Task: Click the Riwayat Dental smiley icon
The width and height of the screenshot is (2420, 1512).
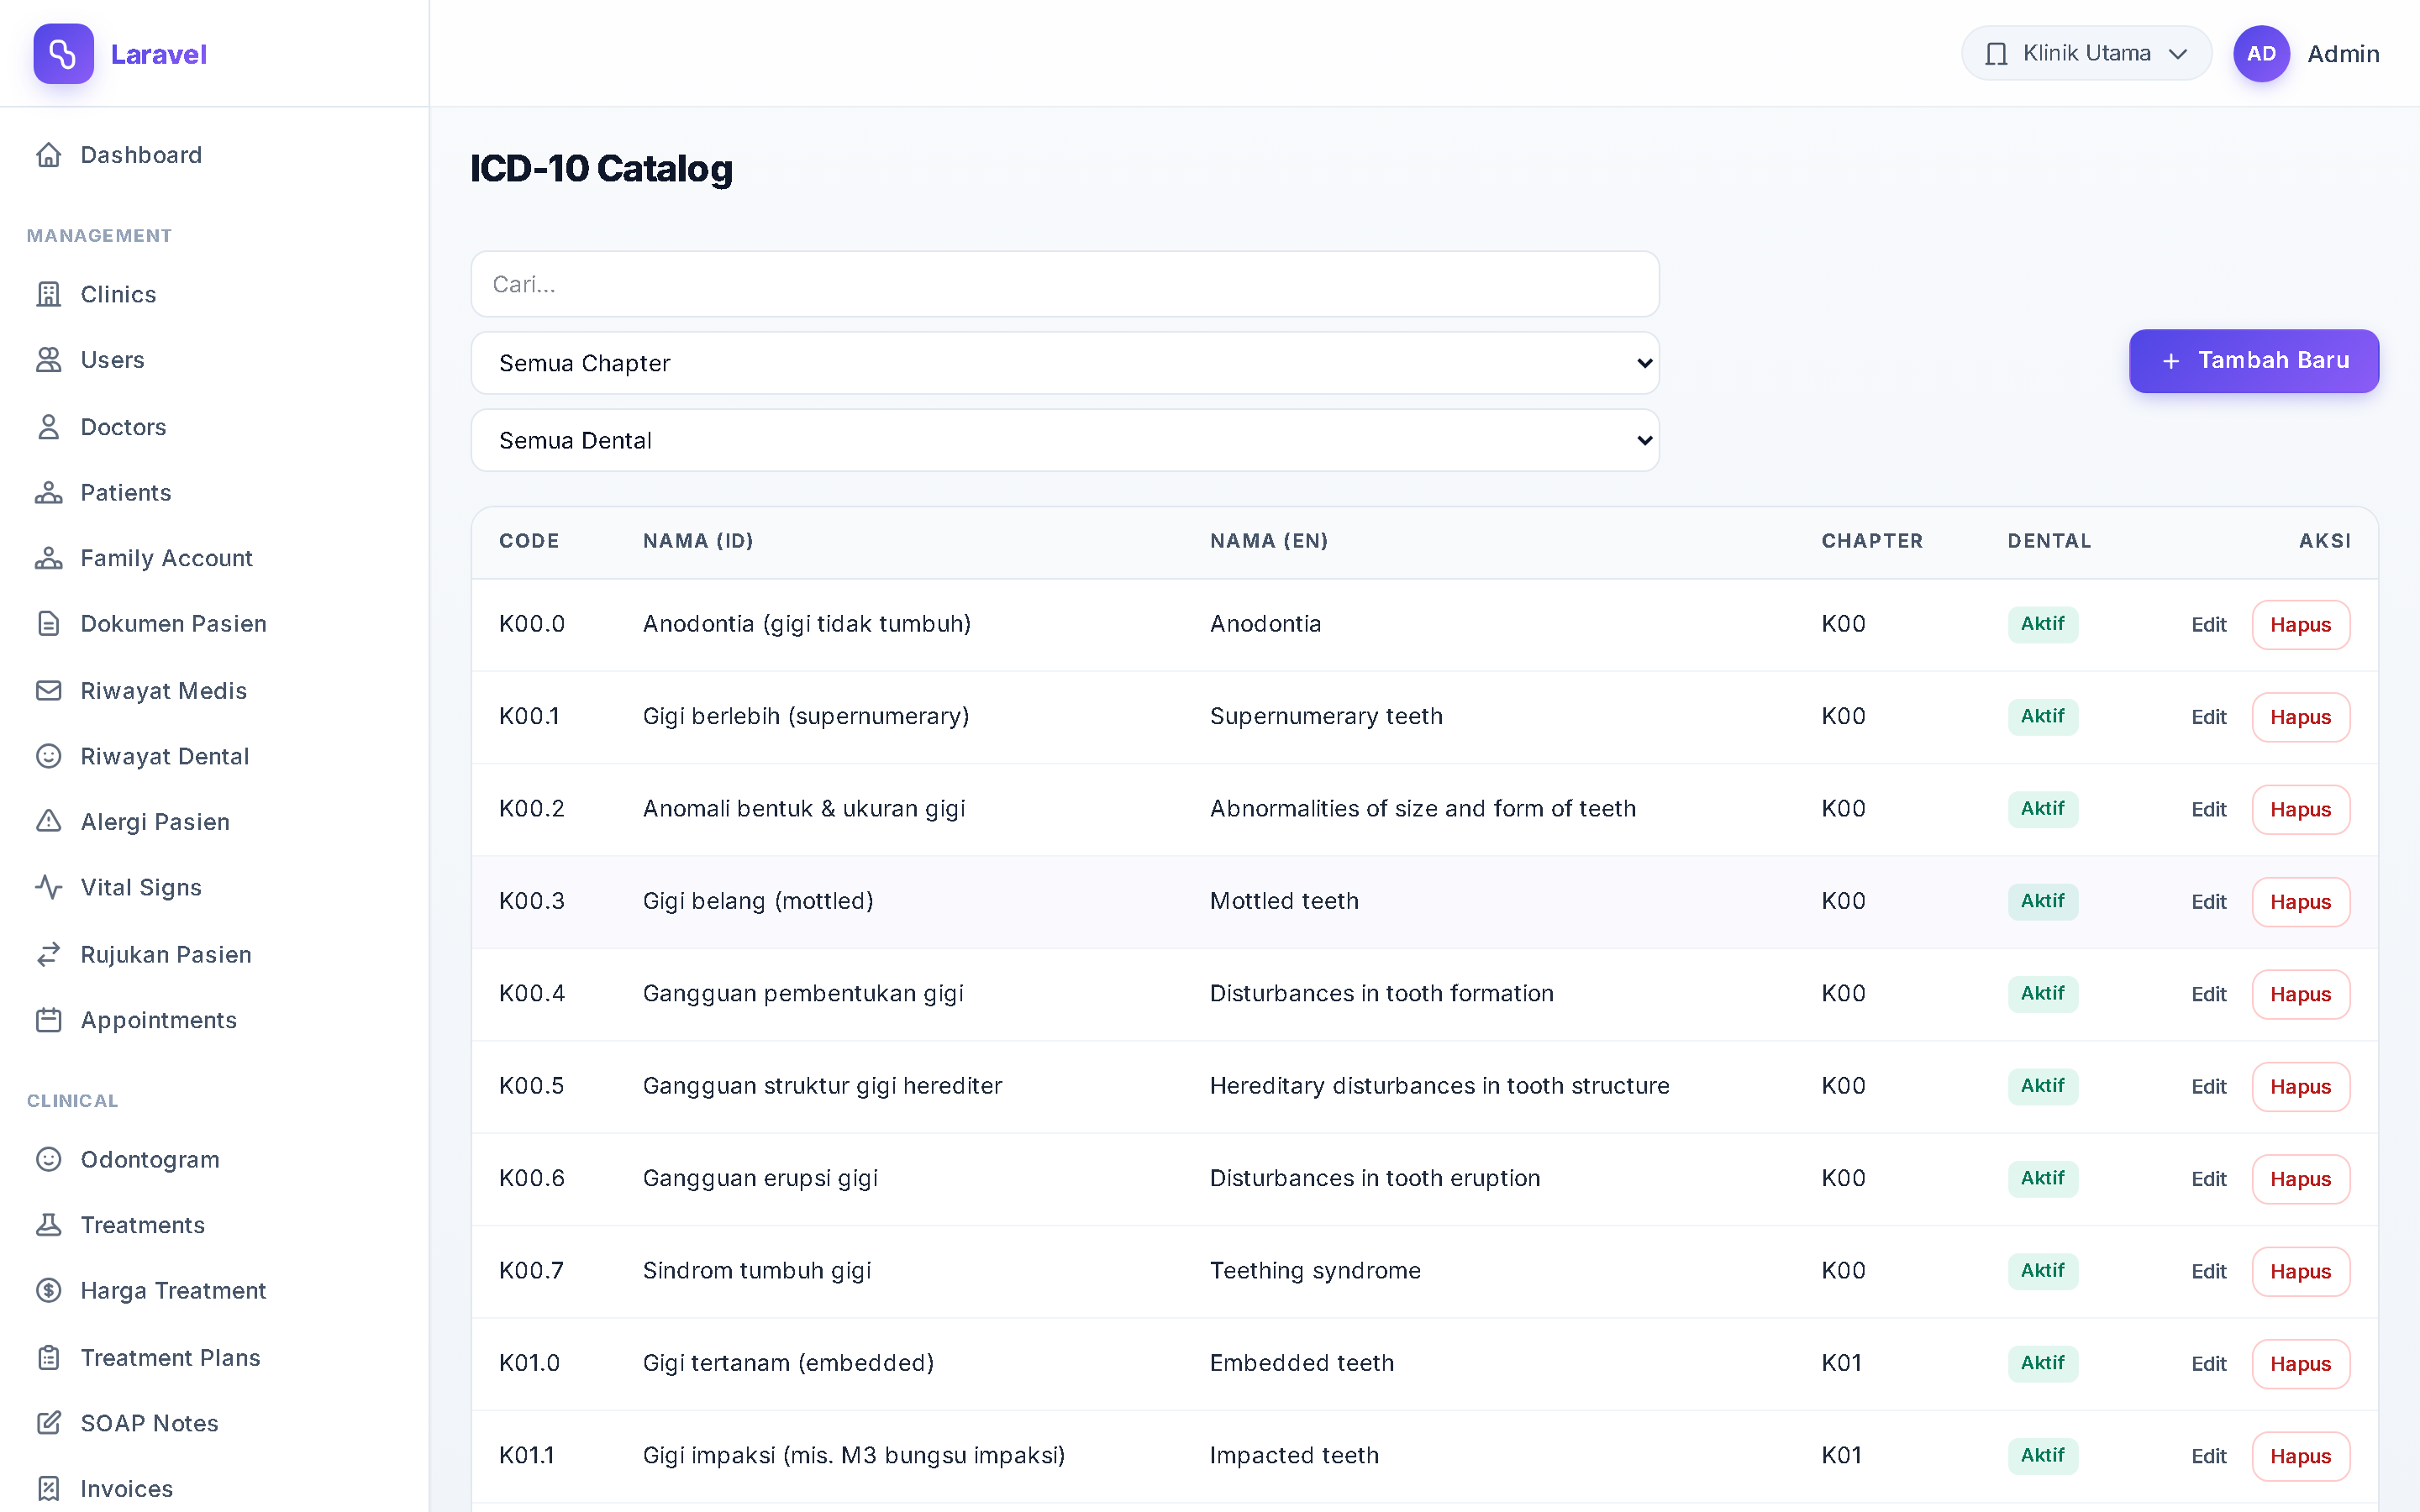Action: click(x=48, y=756)
